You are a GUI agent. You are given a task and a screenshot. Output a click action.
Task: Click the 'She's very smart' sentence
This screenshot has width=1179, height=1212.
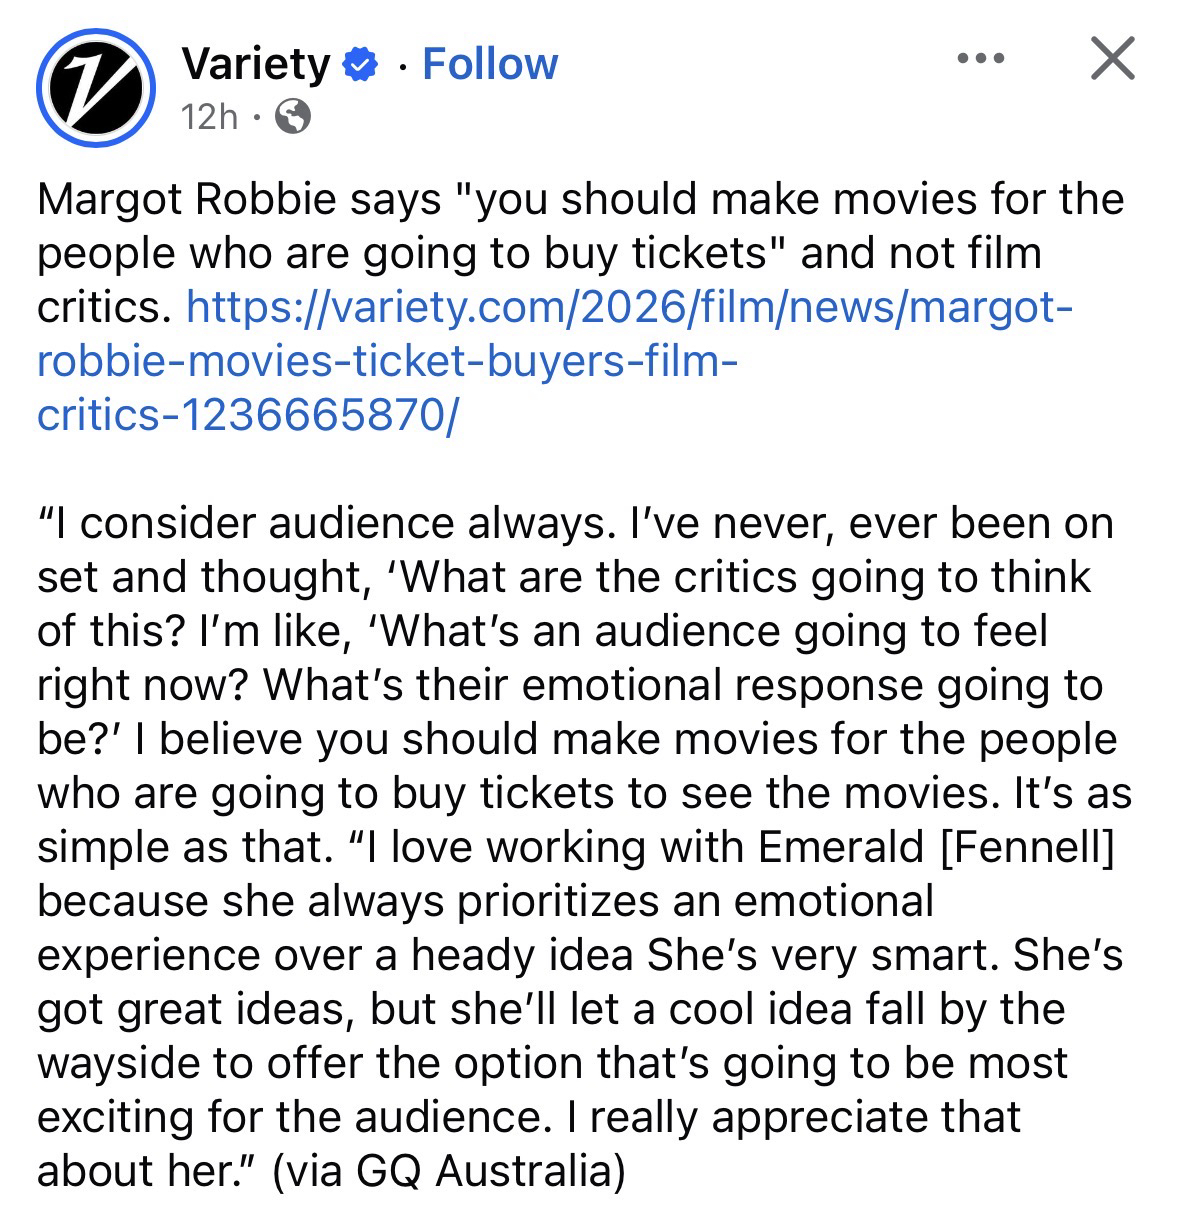[820, 955]
